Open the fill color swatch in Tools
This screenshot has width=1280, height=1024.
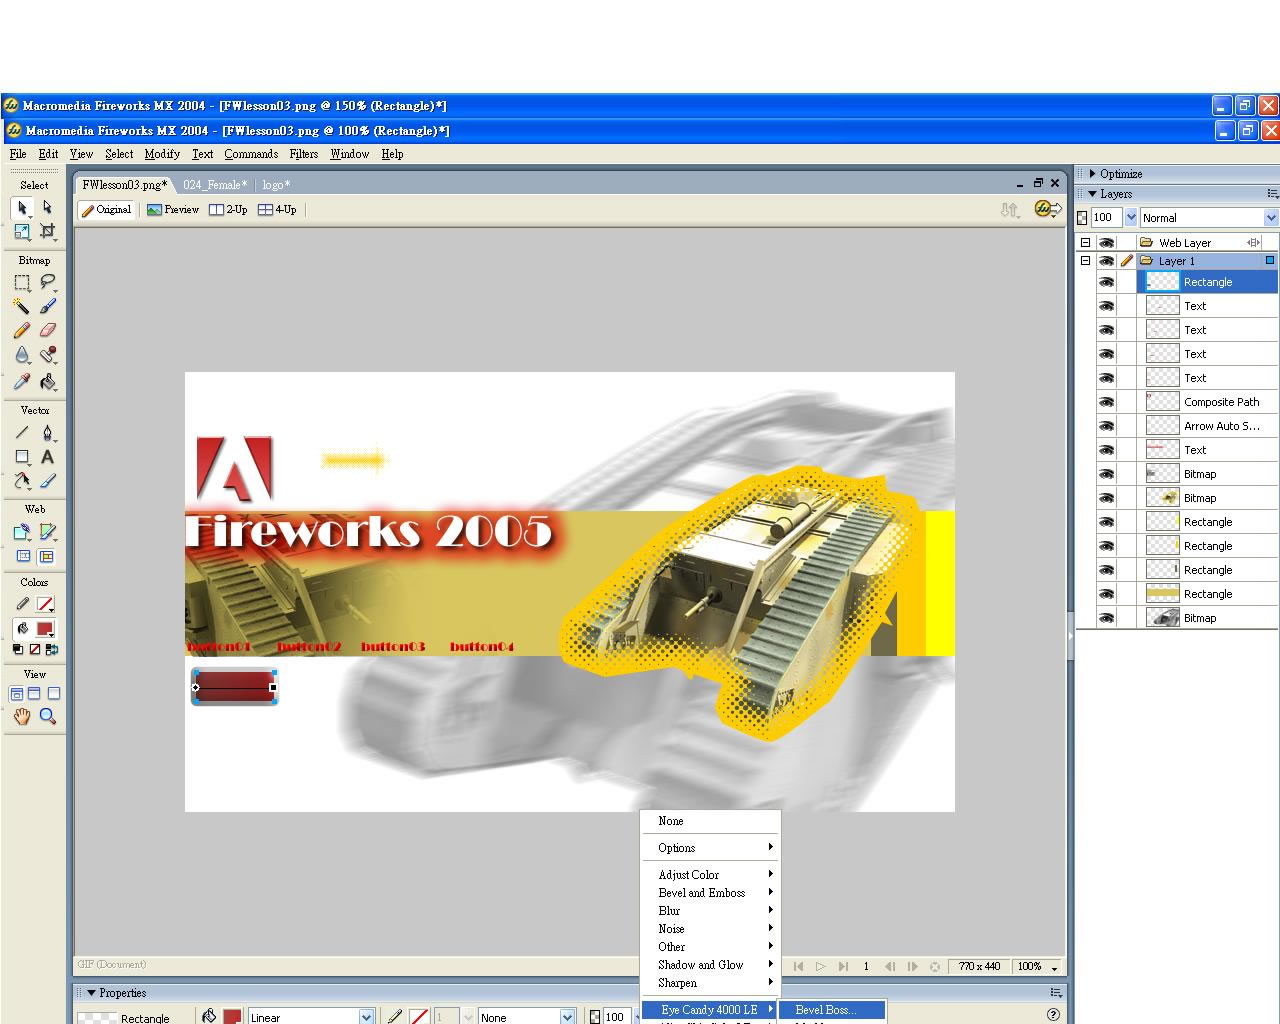(x=45, y=629)
